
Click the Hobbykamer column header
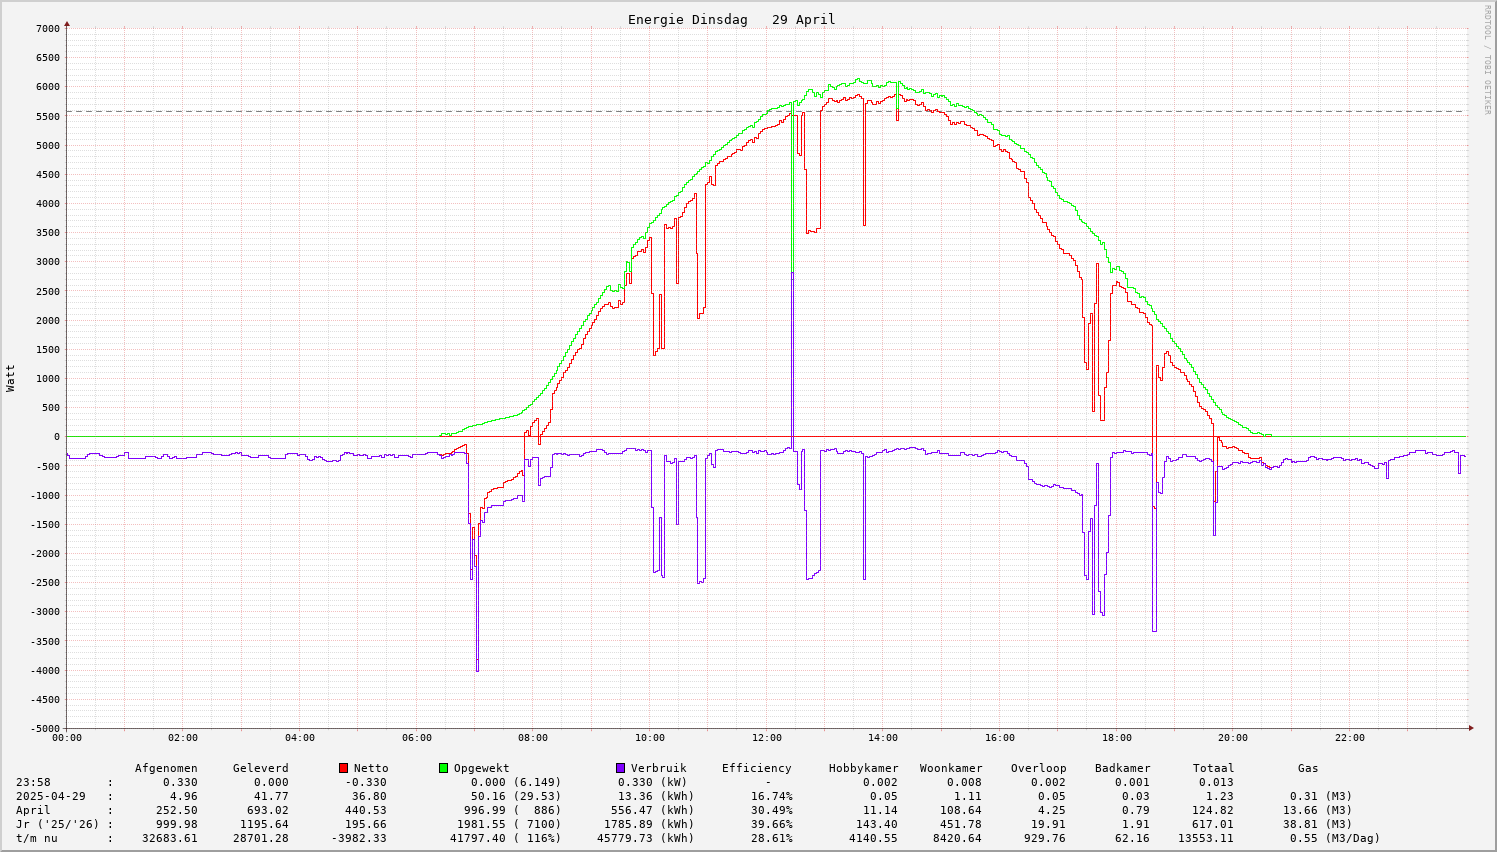coord(863,768)
